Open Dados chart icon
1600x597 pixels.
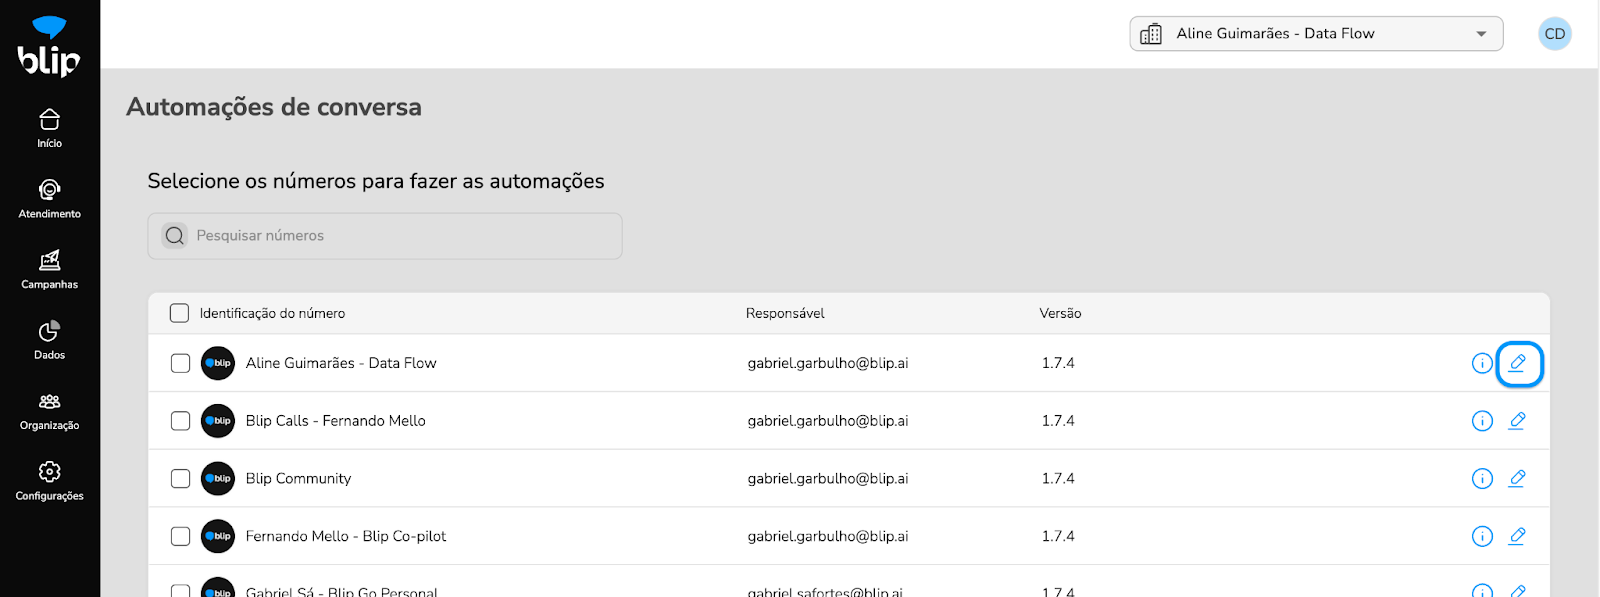(49, 331)
